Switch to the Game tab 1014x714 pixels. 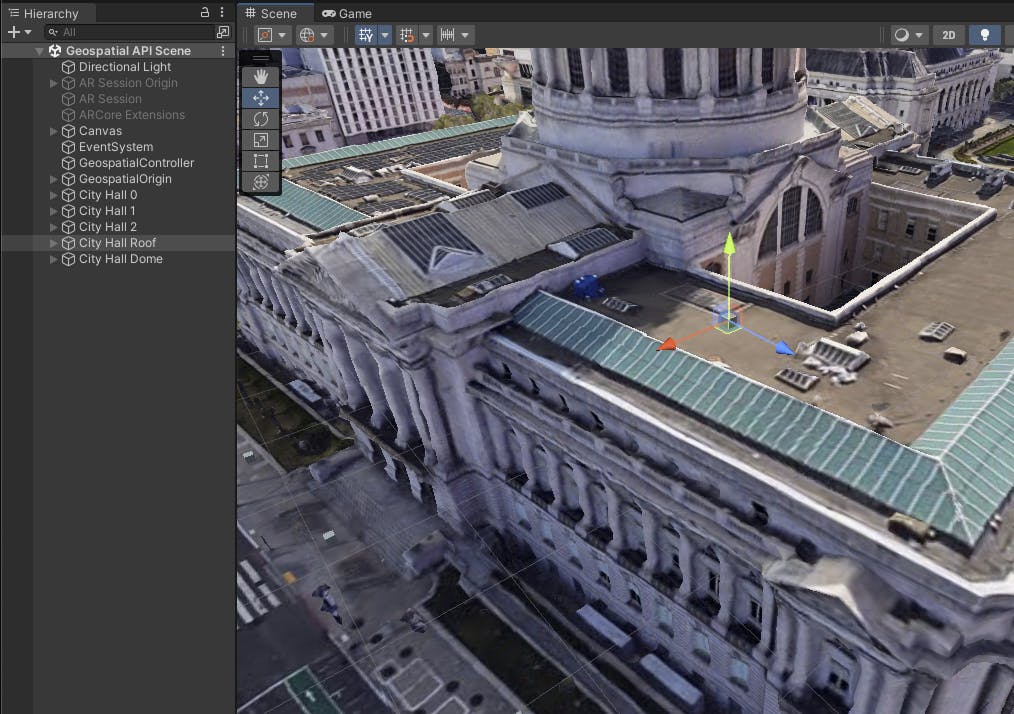347,13
